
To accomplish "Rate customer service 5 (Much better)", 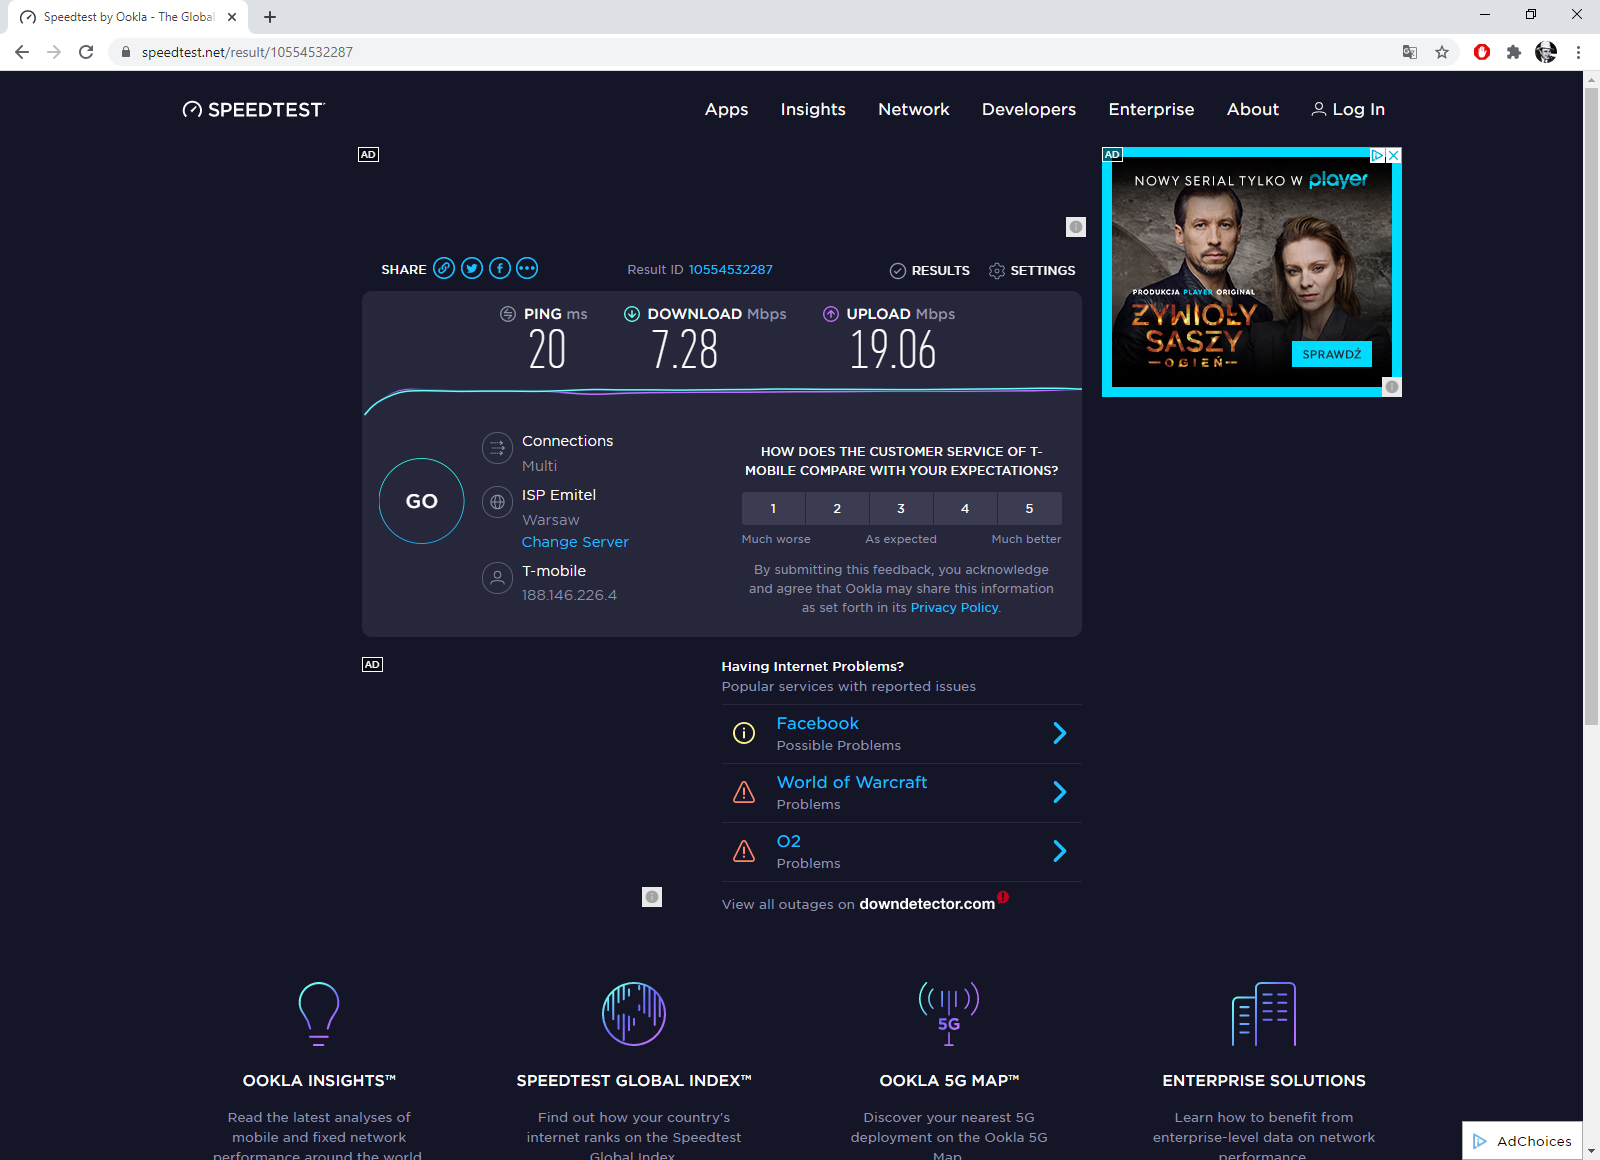I will [1029, 509].
